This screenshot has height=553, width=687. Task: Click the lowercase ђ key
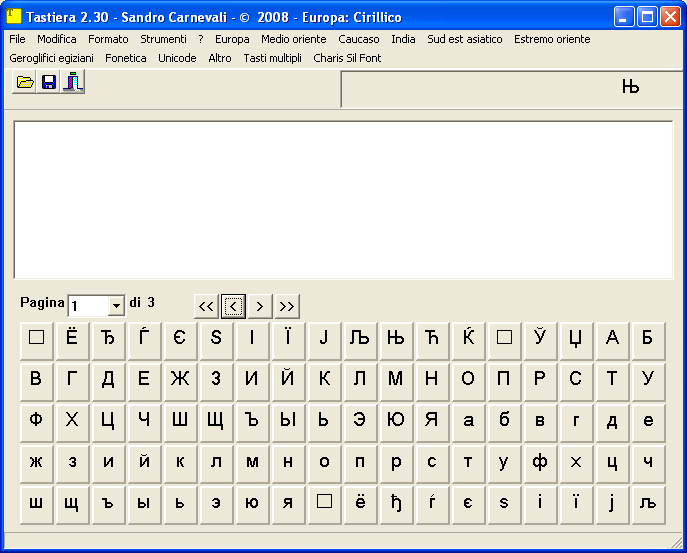click(396, 505)
